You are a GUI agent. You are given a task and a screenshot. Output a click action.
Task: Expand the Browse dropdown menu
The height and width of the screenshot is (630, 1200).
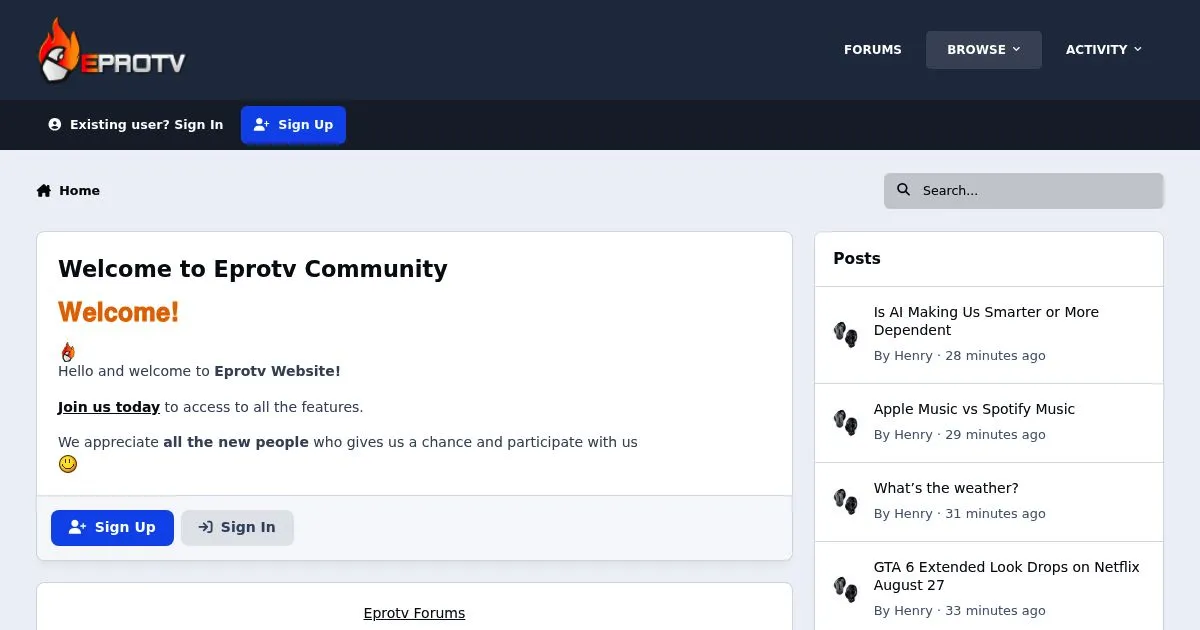click(x=984, y=50)
